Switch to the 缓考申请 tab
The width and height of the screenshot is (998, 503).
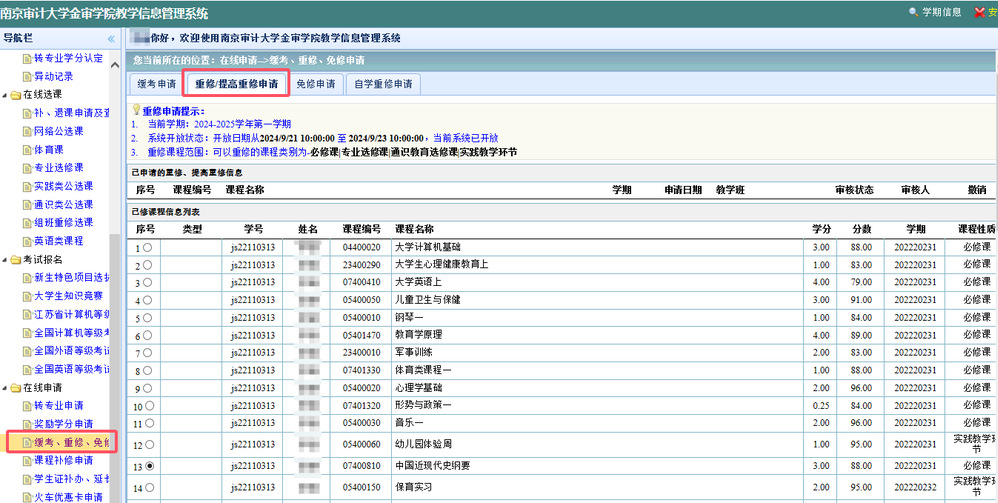coord(156,84)
